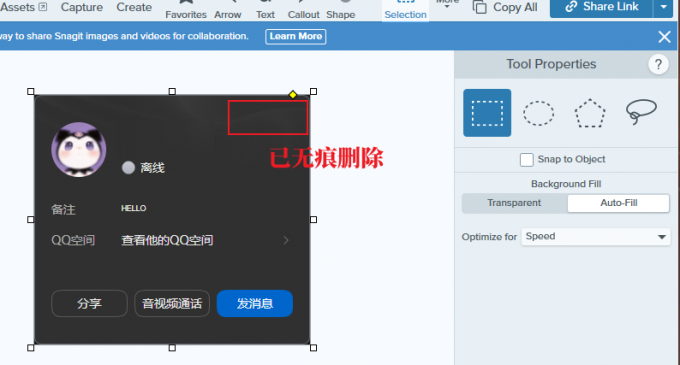
Task: Select the Favorites tool
Action: (186, 10)
